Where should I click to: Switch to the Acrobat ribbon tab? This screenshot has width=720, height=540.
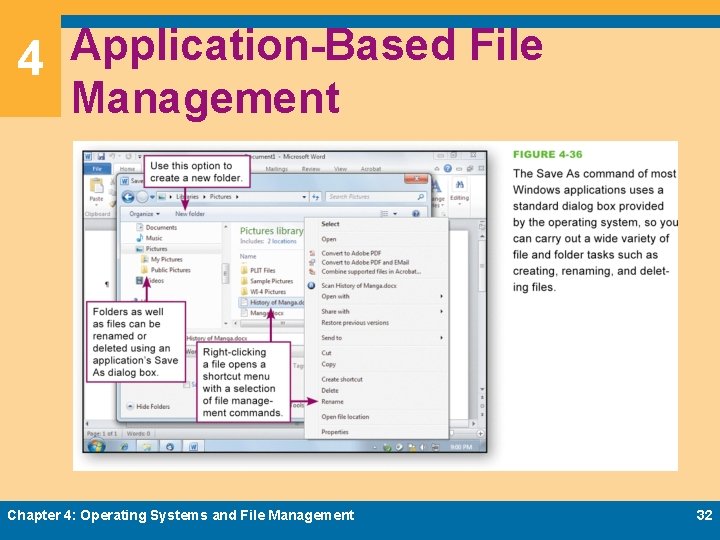click(371, 169)
